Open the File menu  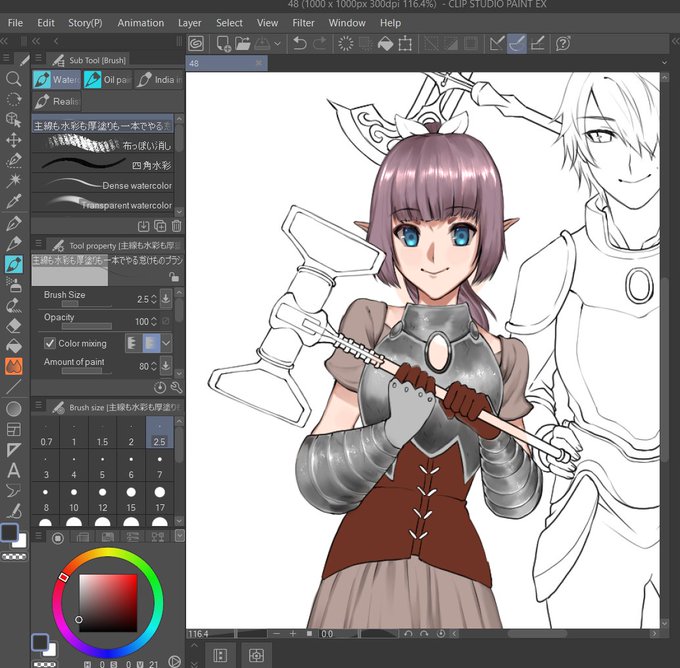15,23
